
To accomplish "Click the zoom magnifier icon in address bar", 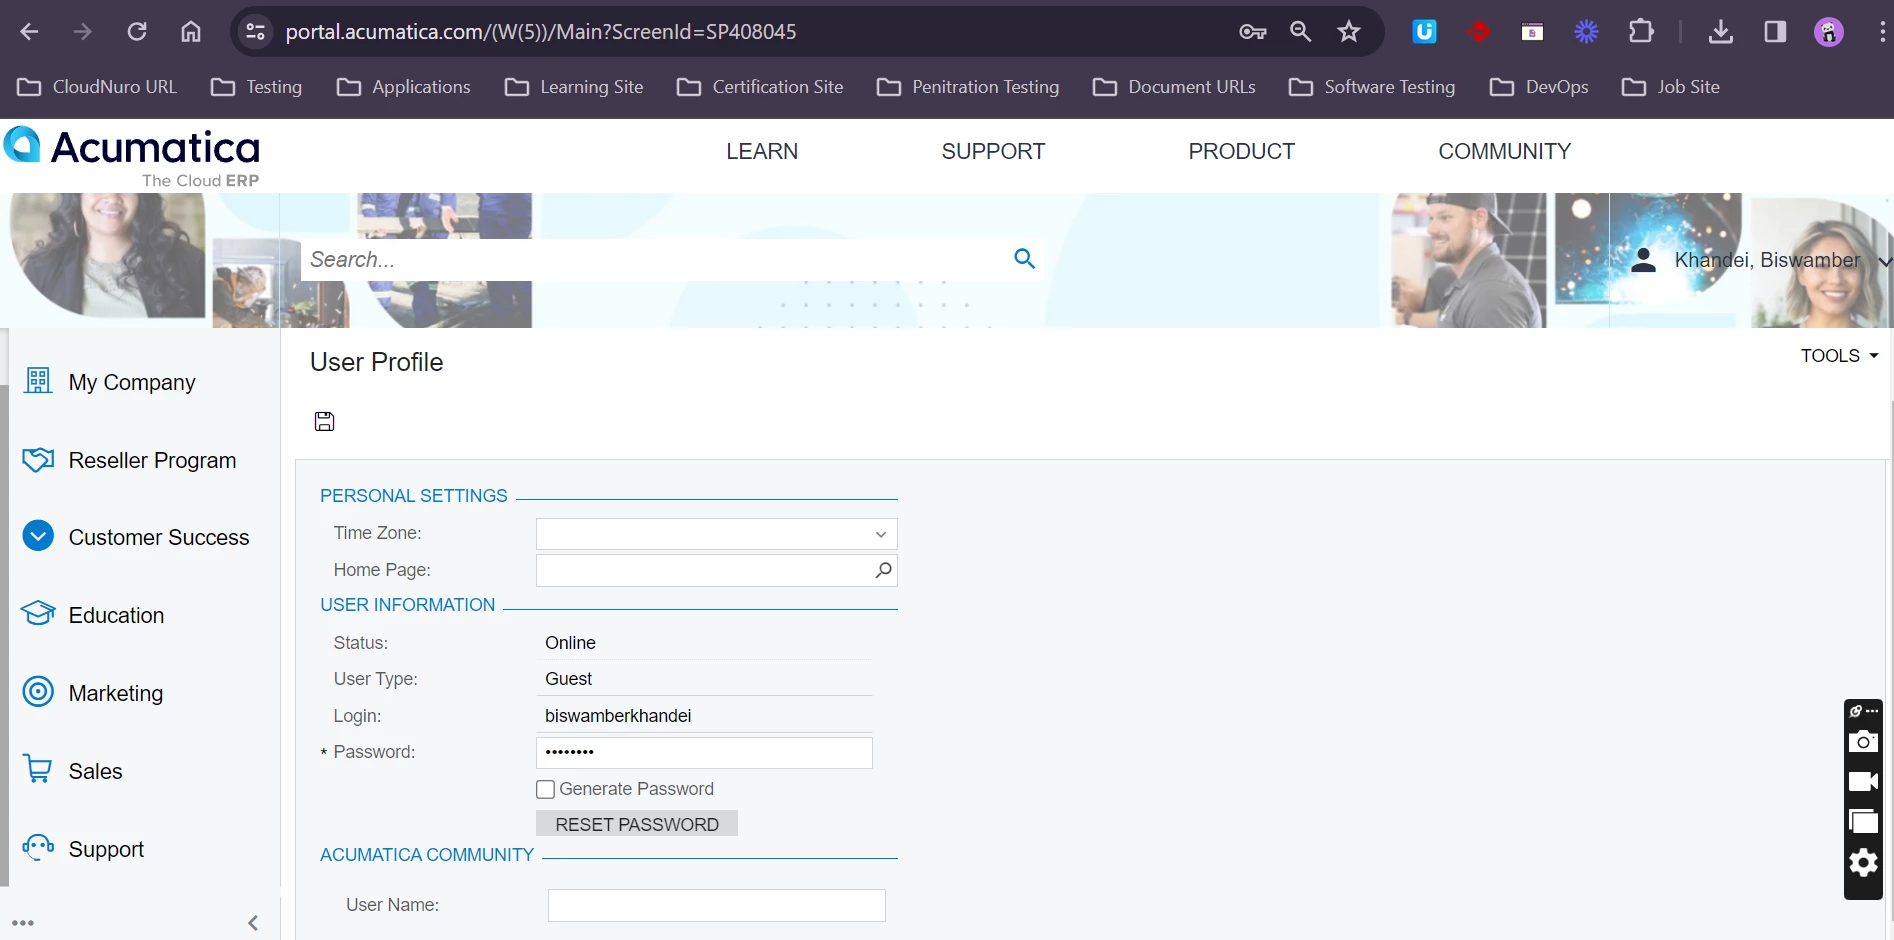I will pos(1301,32).
